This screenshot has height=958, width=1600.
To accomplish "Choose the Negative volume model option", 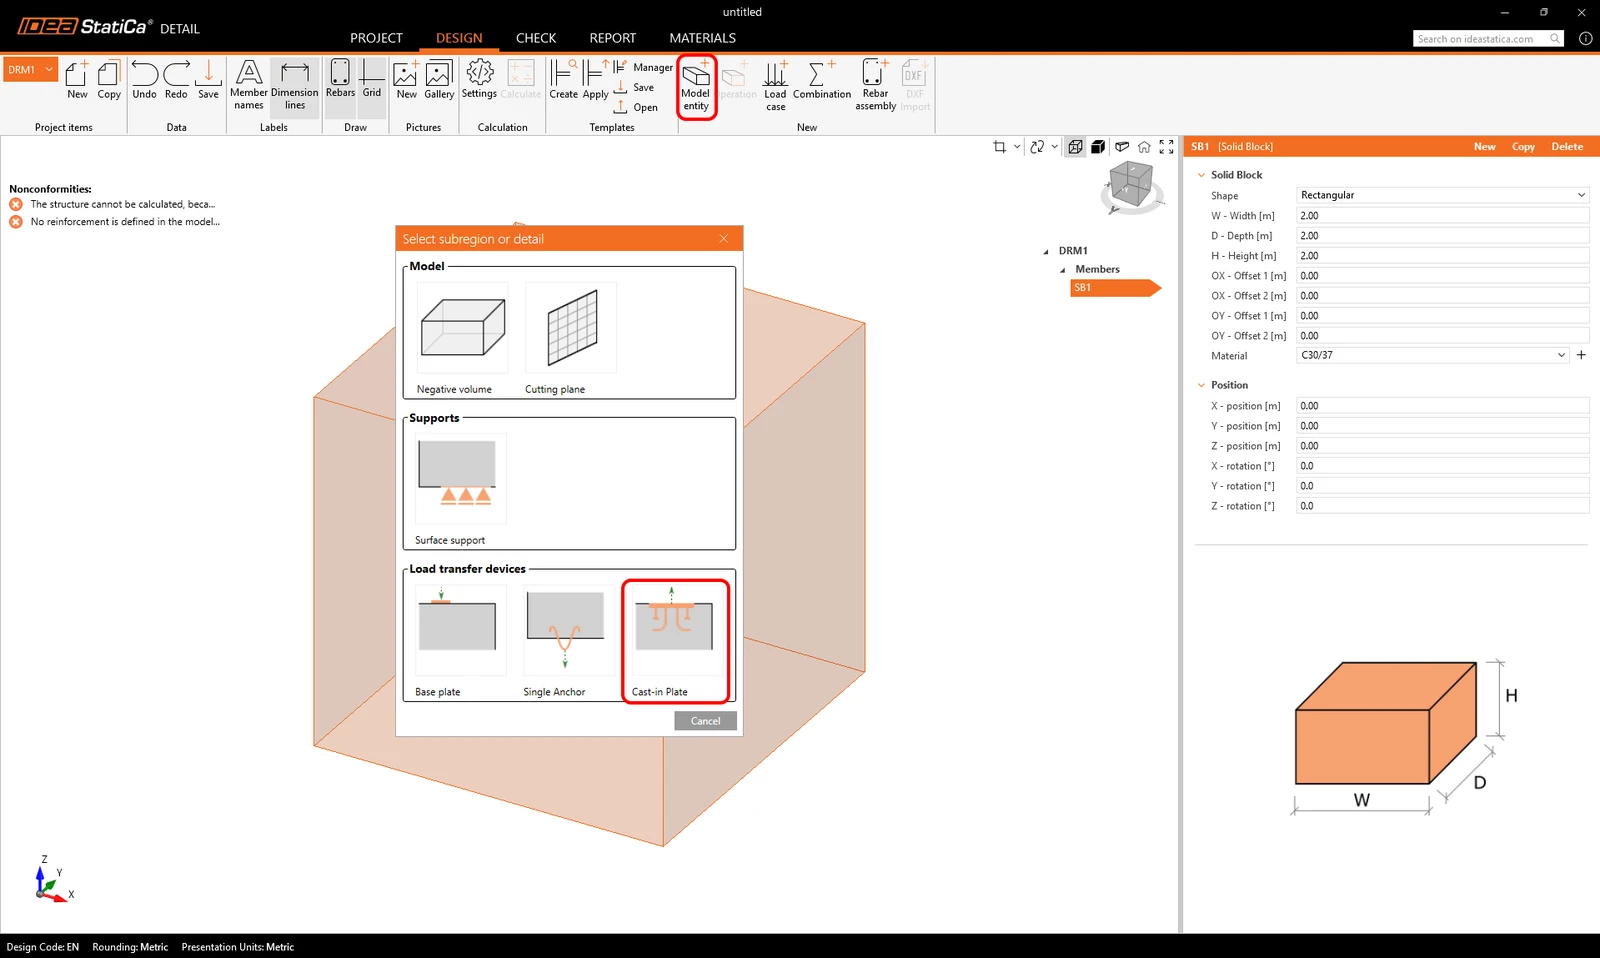I will point(461,339).
